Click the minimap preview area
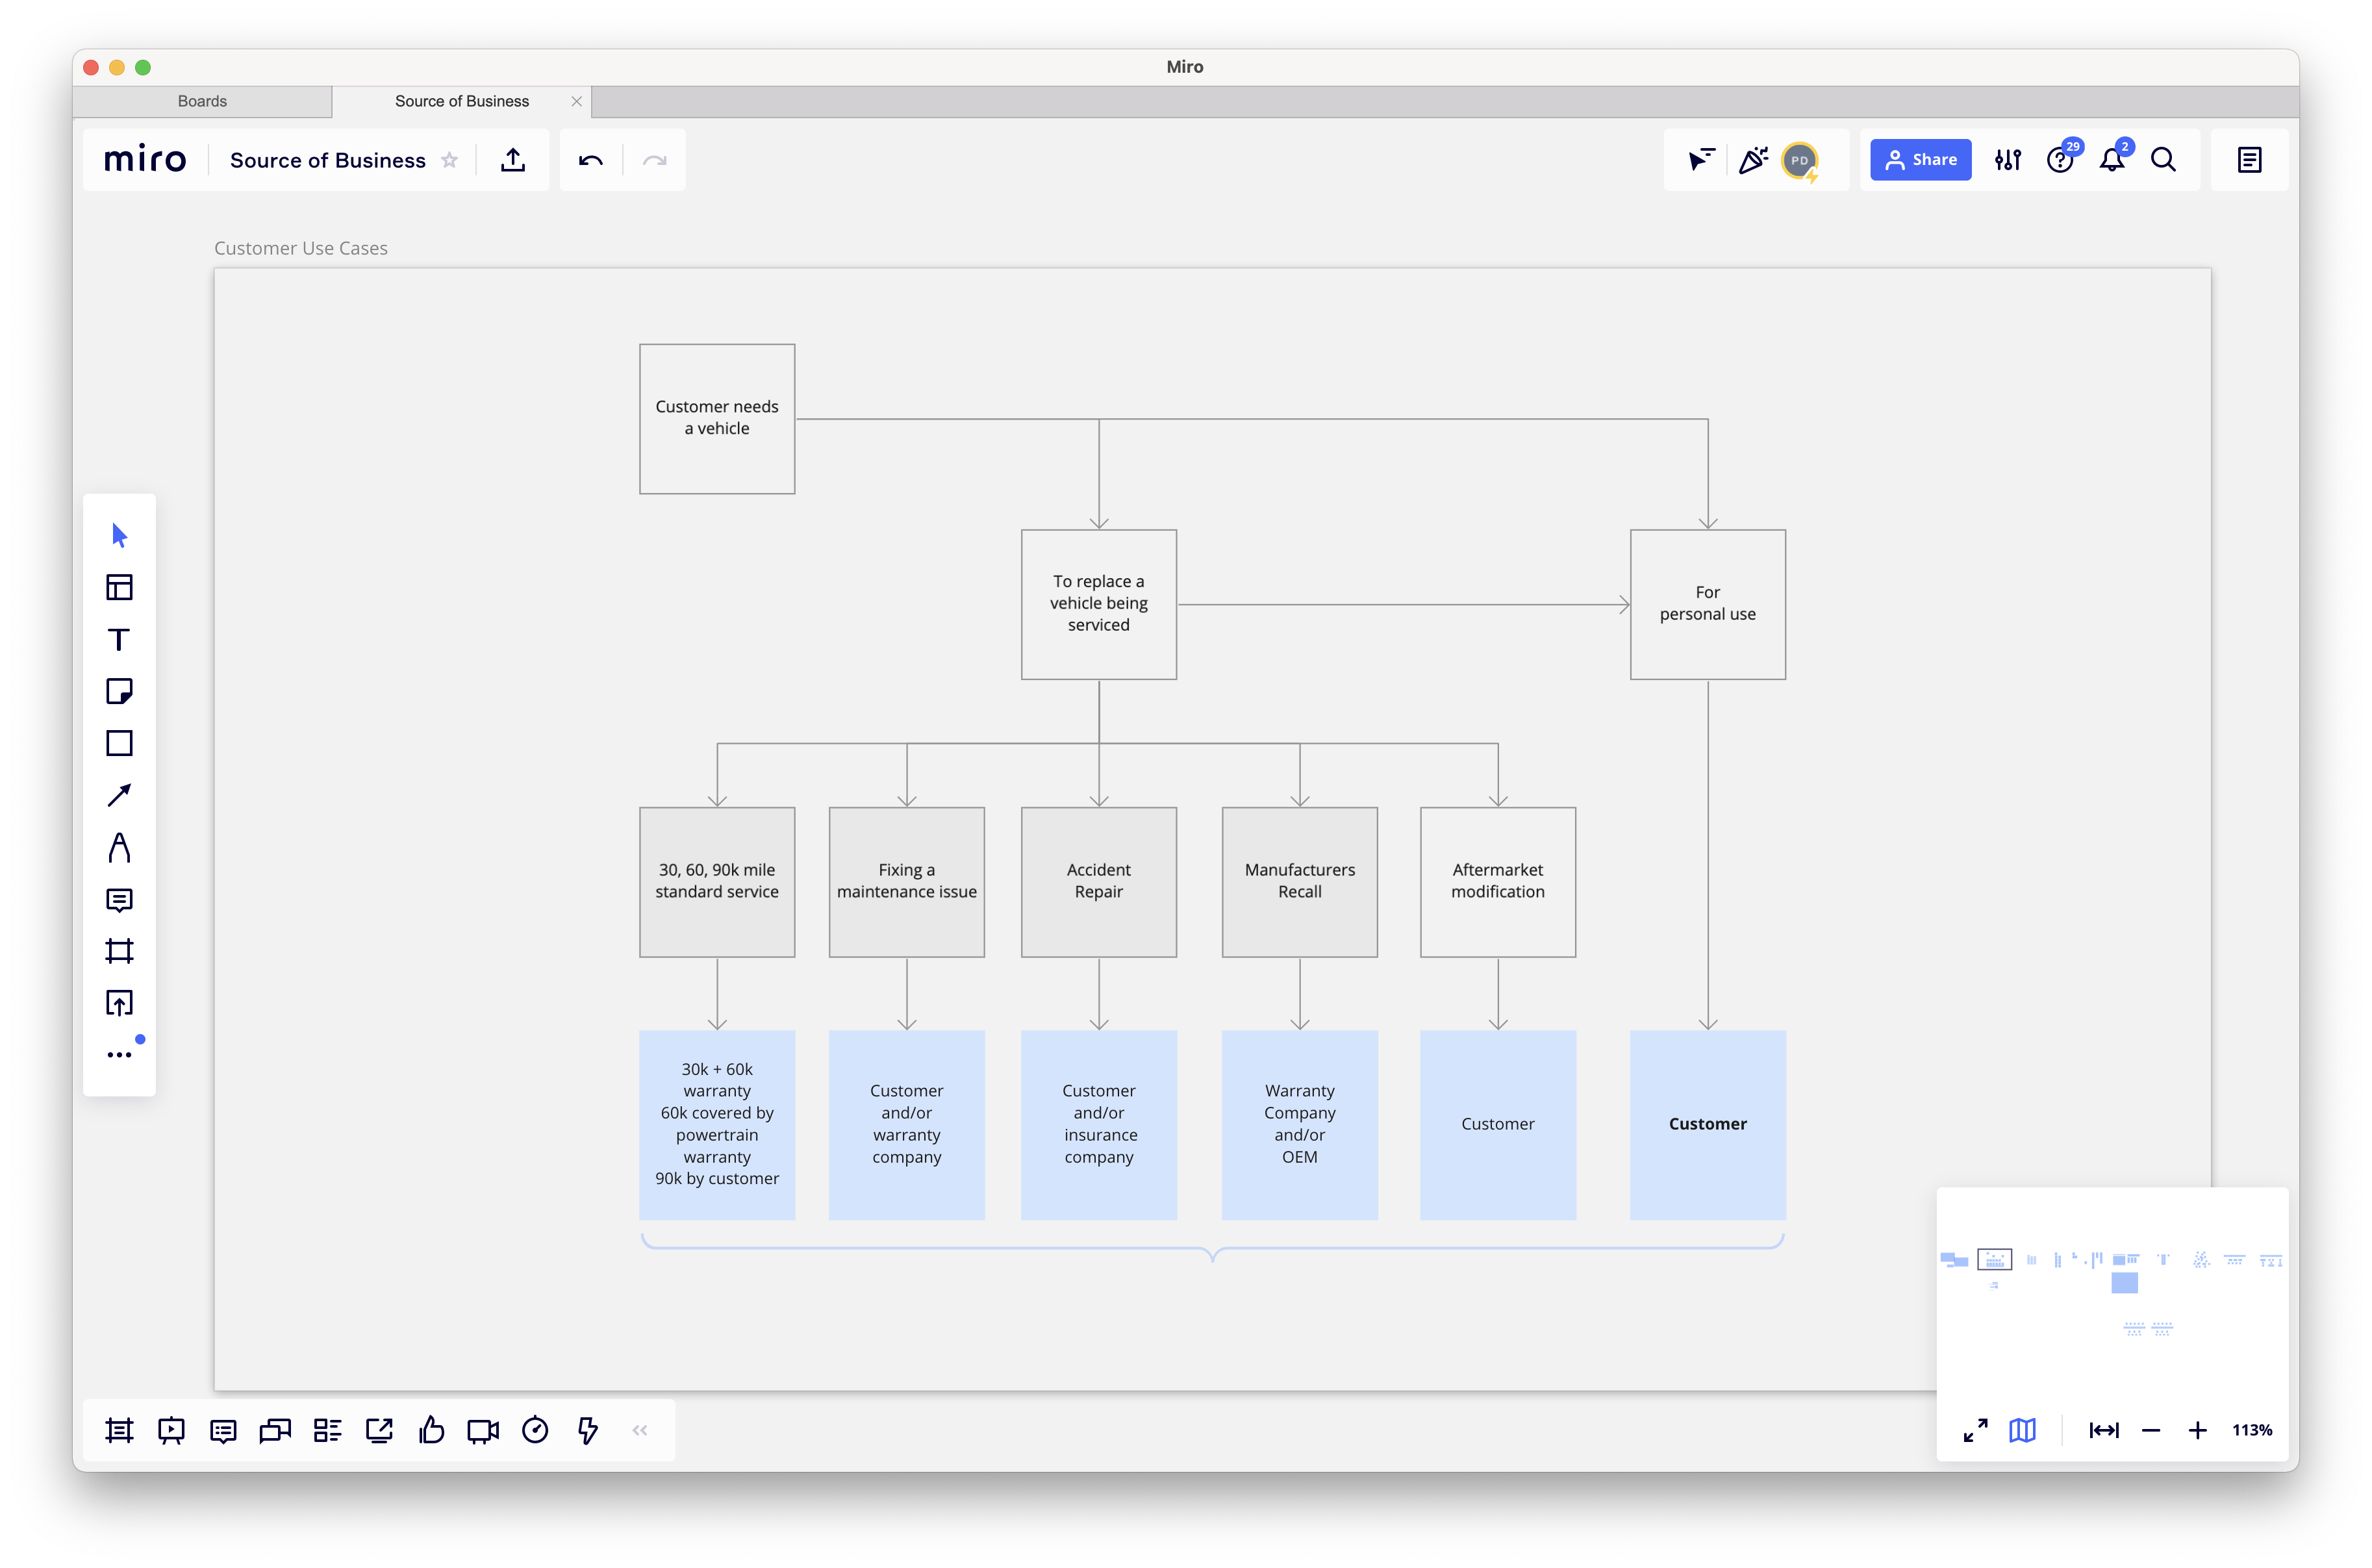The width and height of the screenshot is (2372, 1568). coord(2112,1293)
